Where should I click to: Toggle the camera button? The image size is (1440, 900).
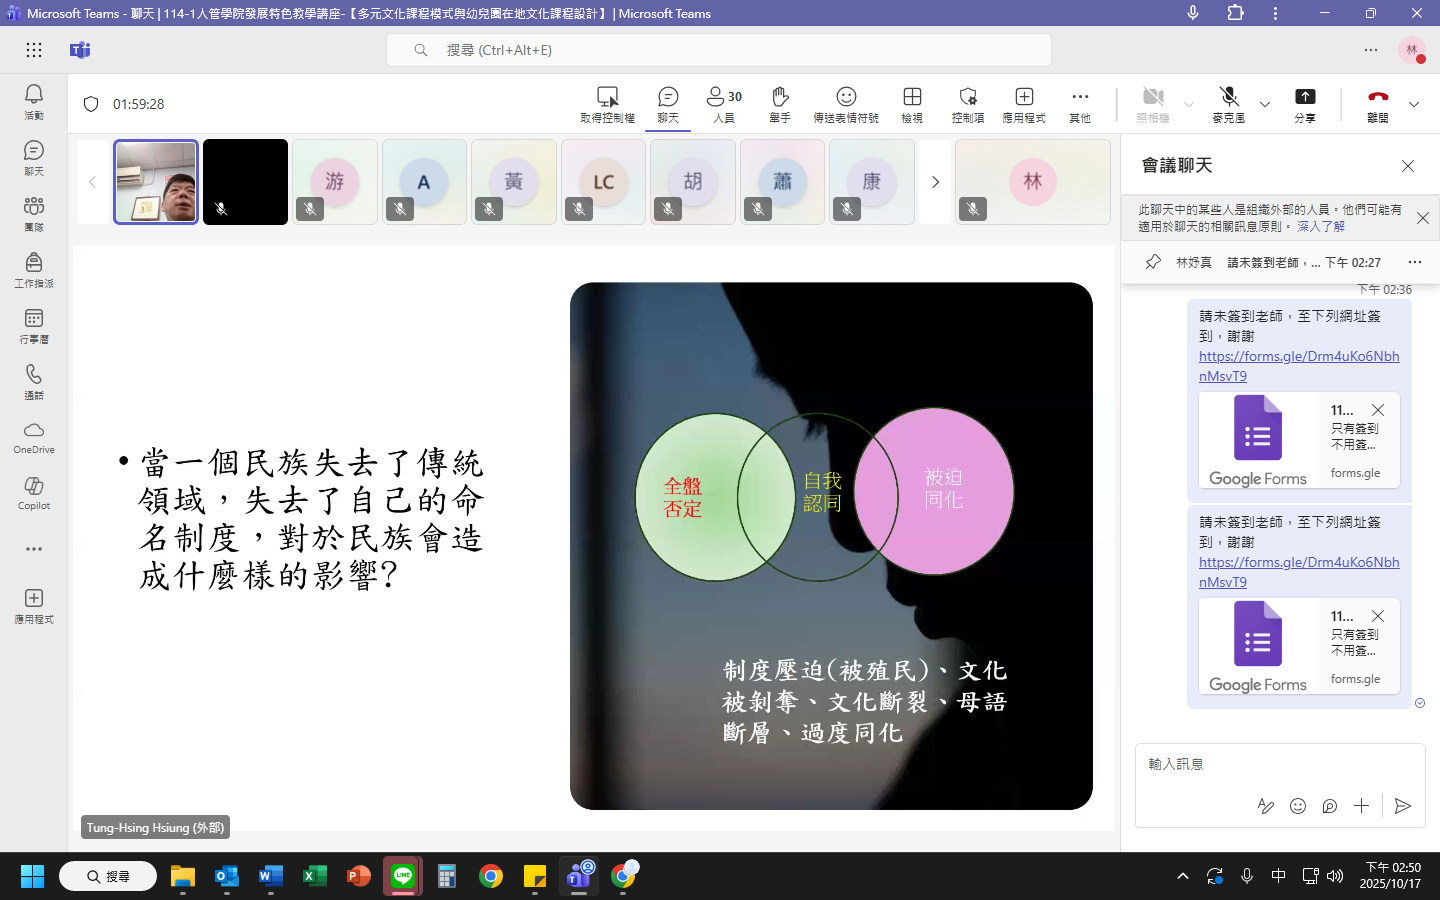[x=1153, y=103]
